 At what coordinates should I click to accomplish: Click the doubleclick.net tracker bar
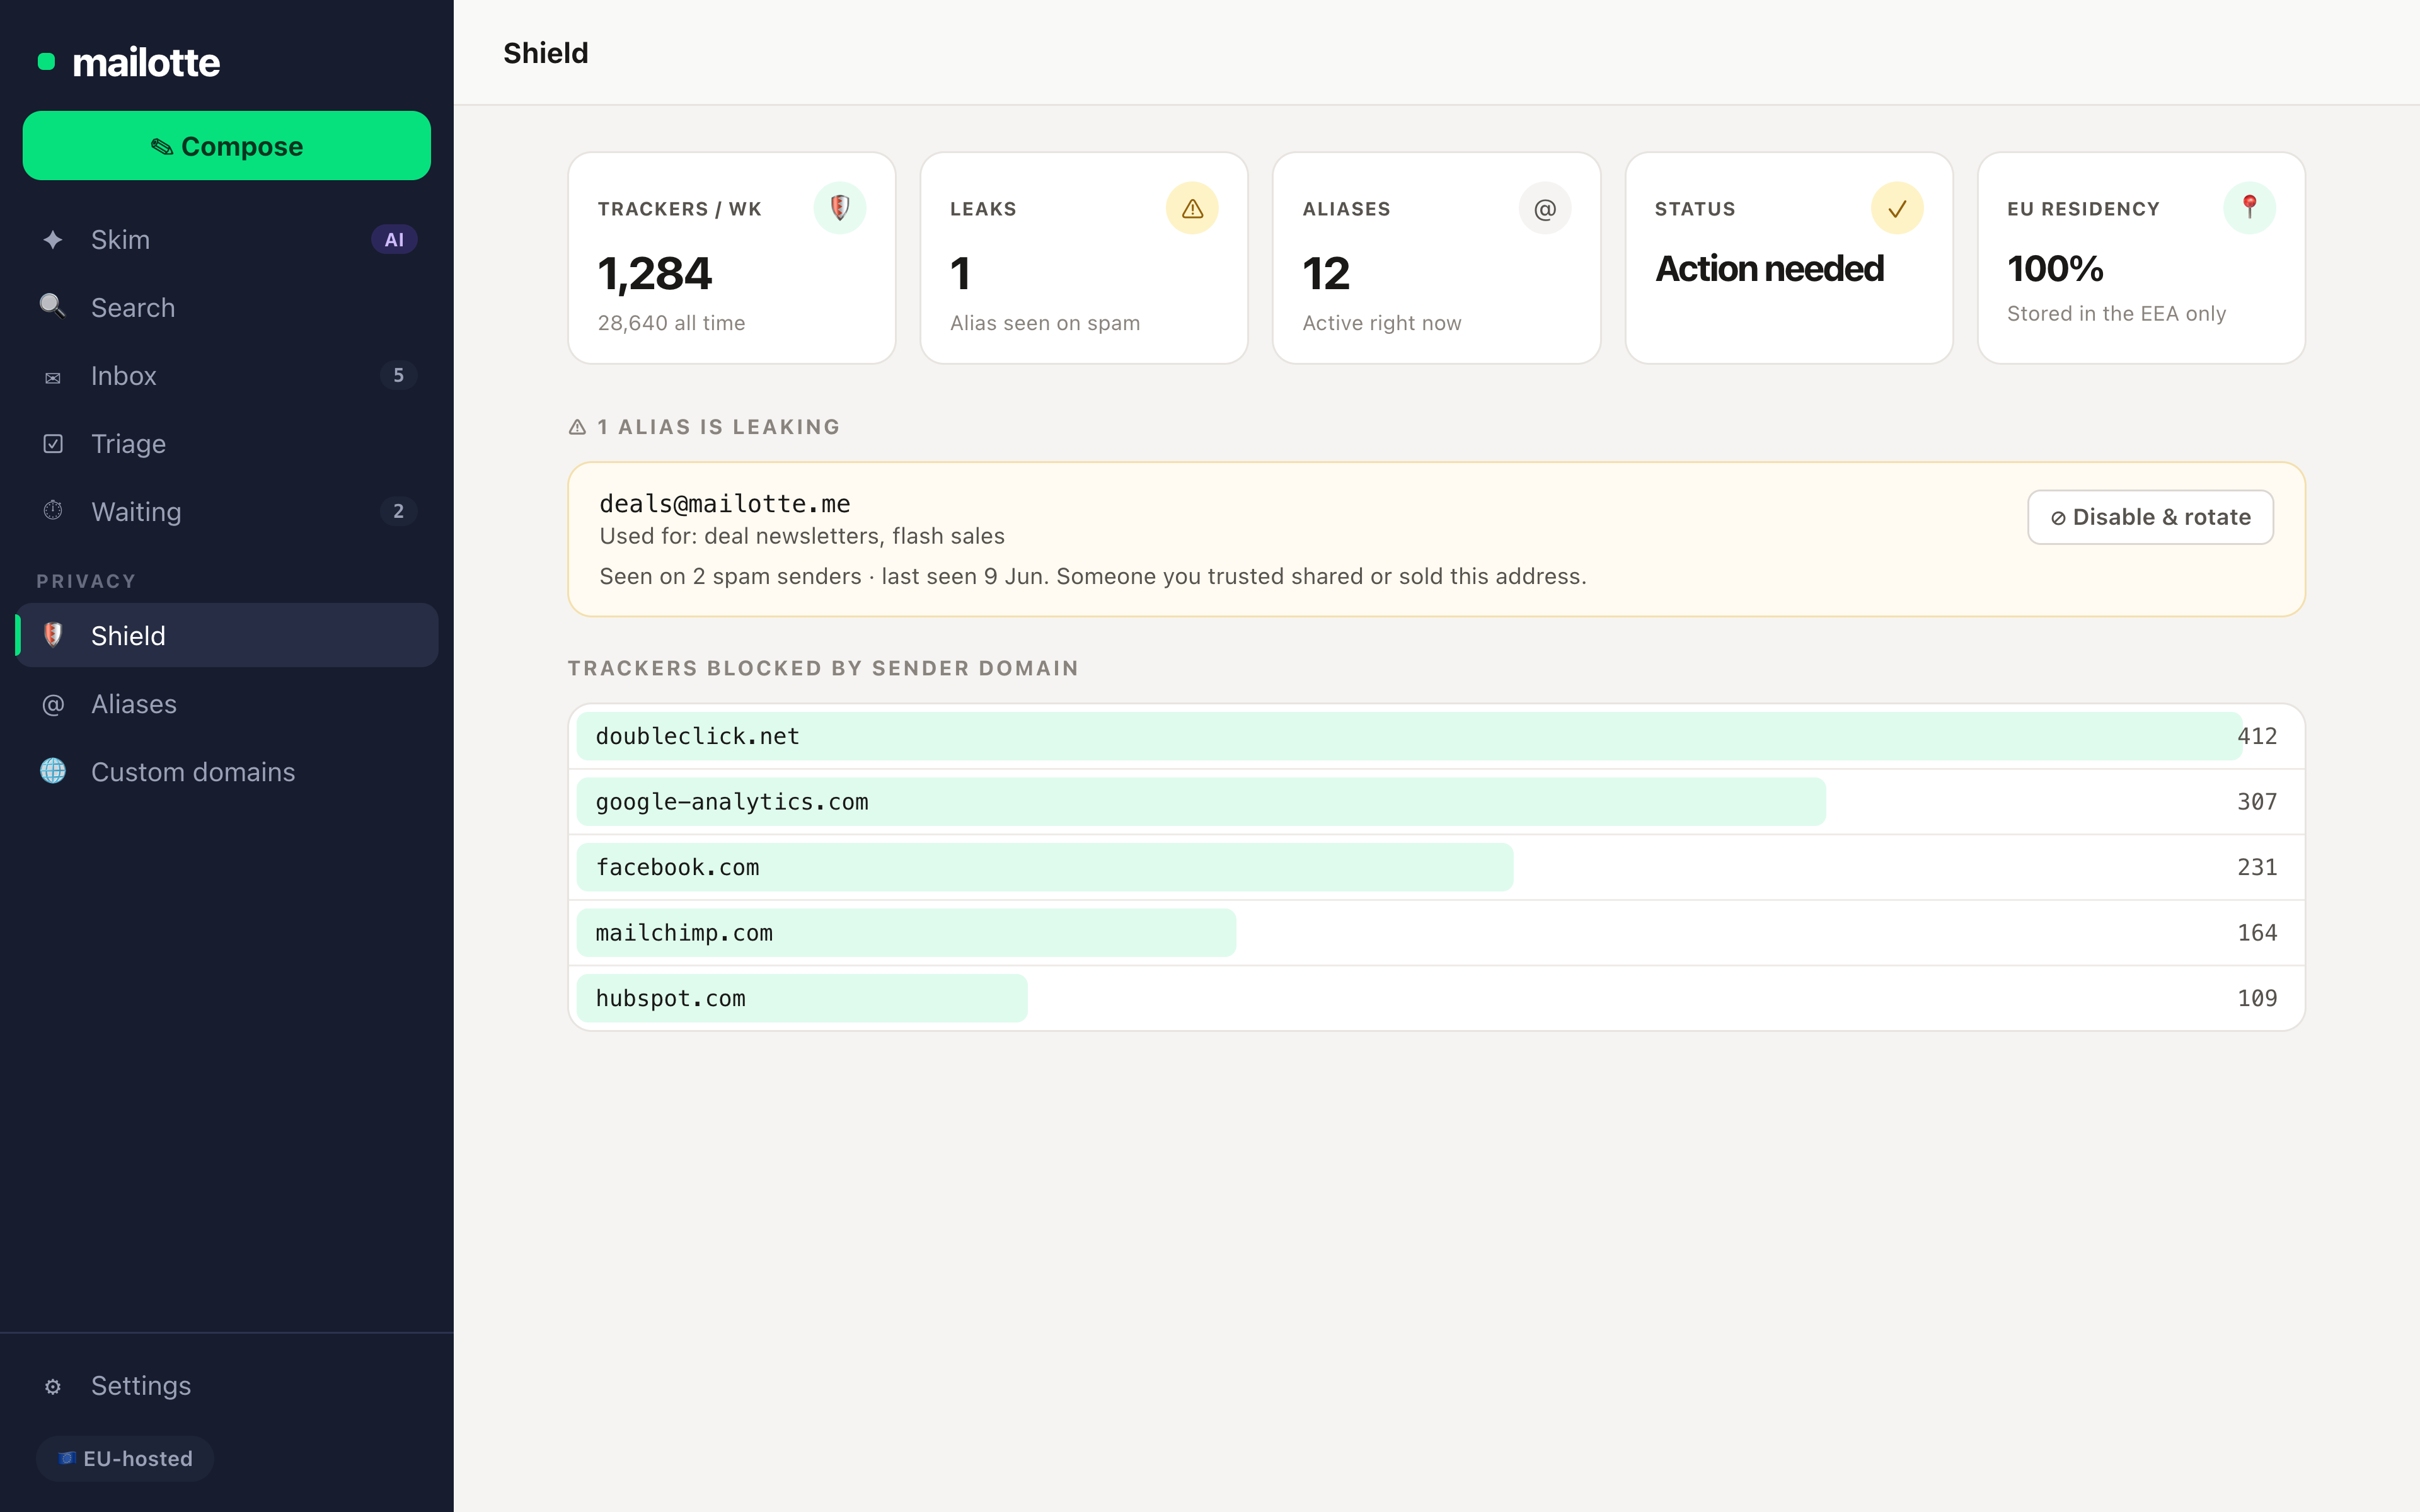coord(1409,736)
